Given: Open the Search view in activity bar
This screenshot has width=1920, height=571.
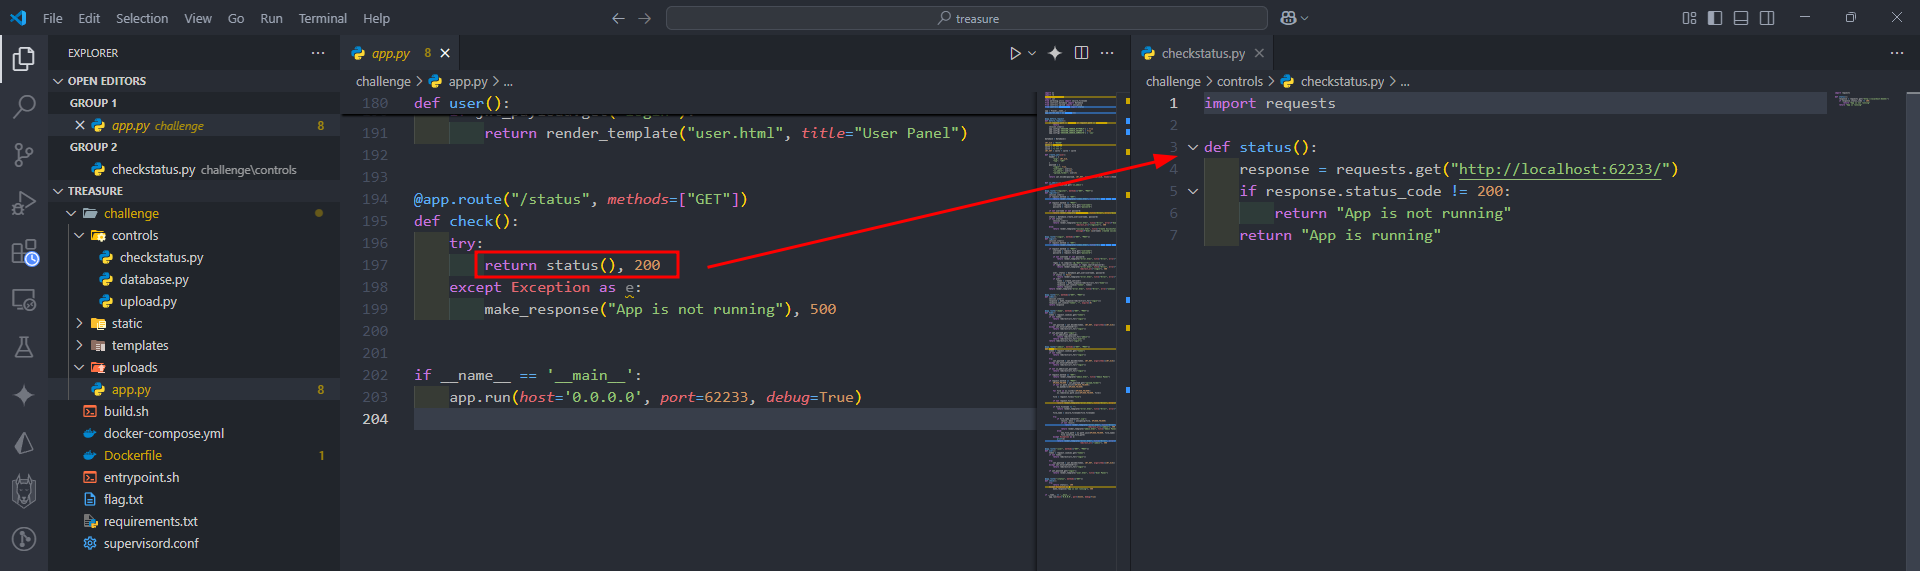Looking at the screenshot, I should (x=24, y=106).
